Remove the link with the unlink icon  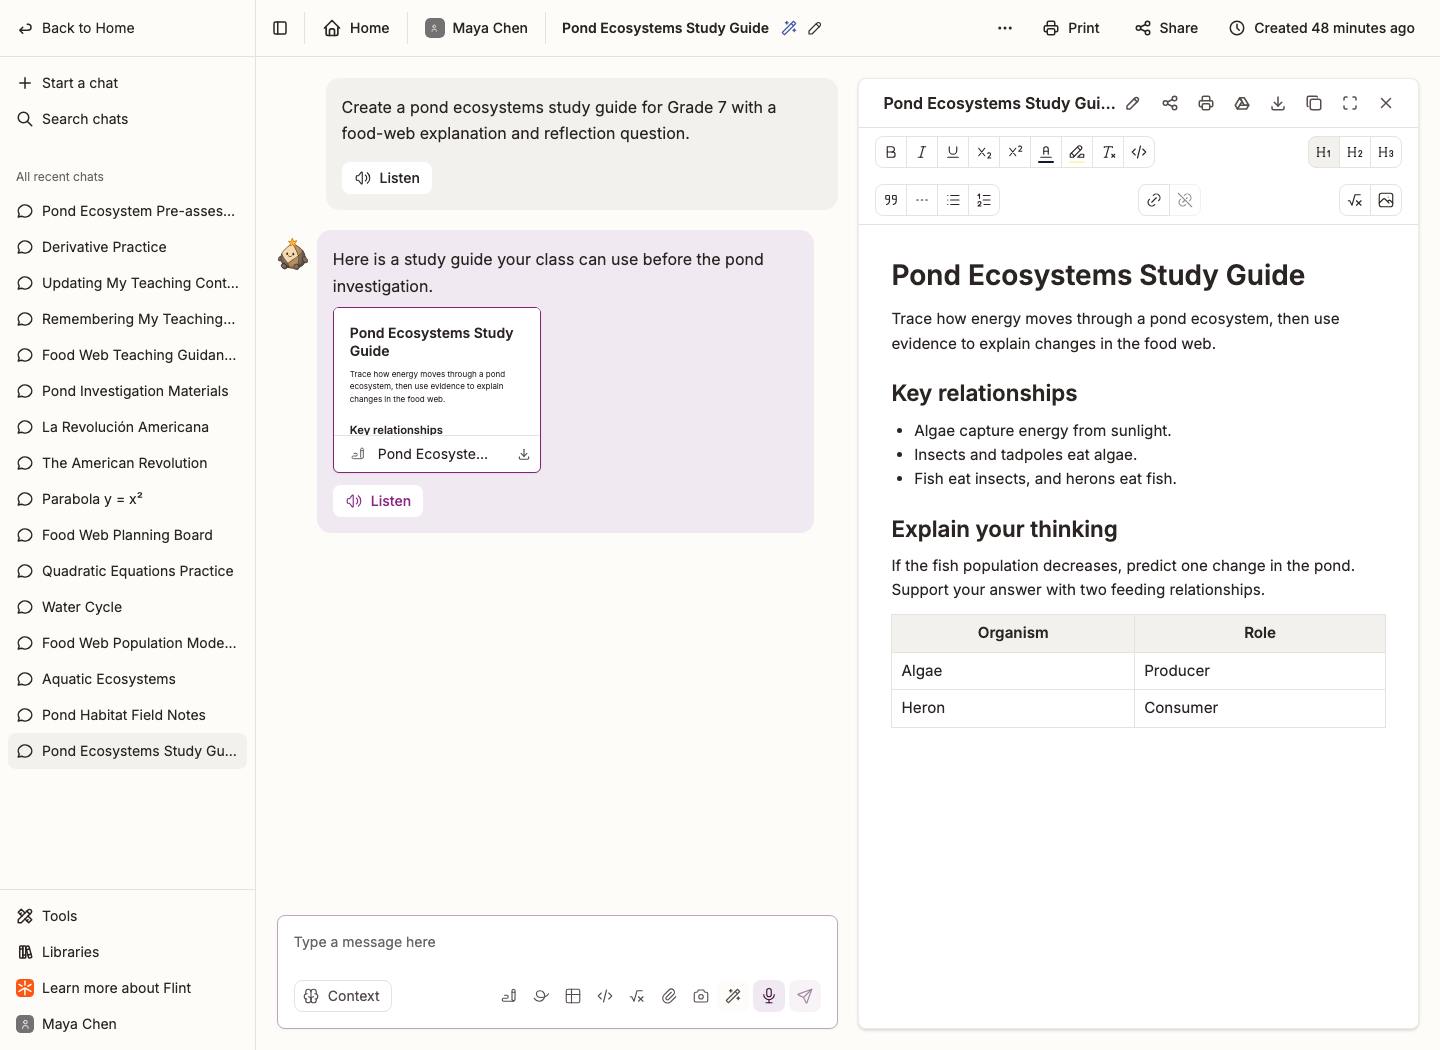coord(1185,200)
